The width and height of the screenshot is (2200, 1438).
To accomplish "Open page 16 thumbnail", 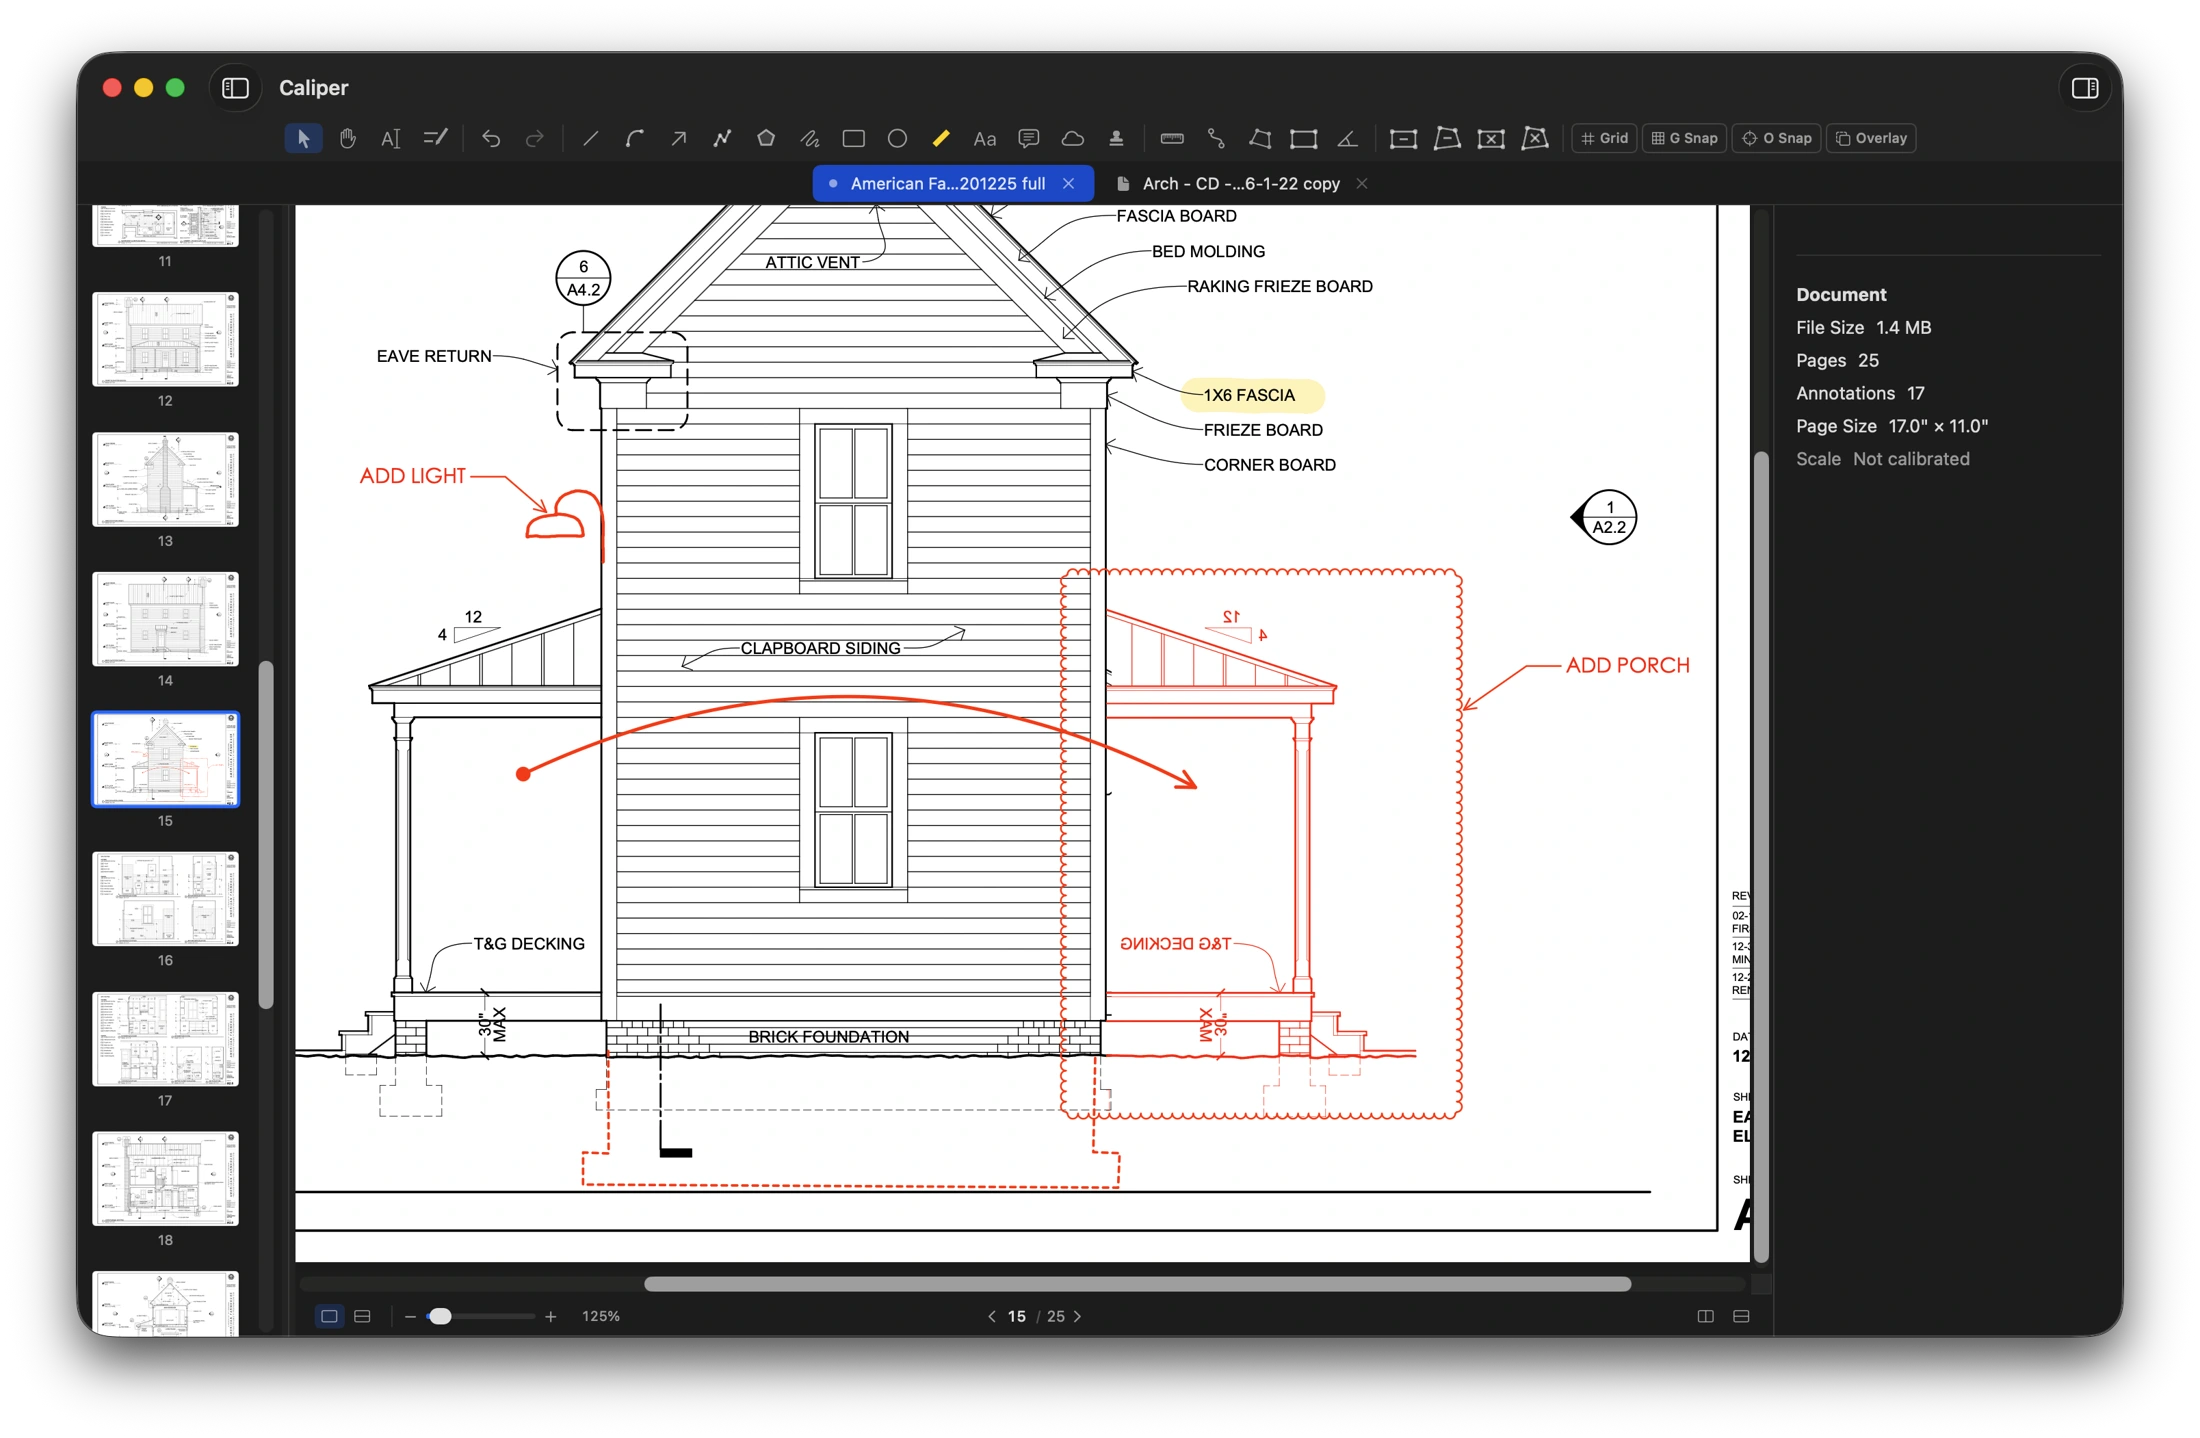I will (x=166, y=899).
